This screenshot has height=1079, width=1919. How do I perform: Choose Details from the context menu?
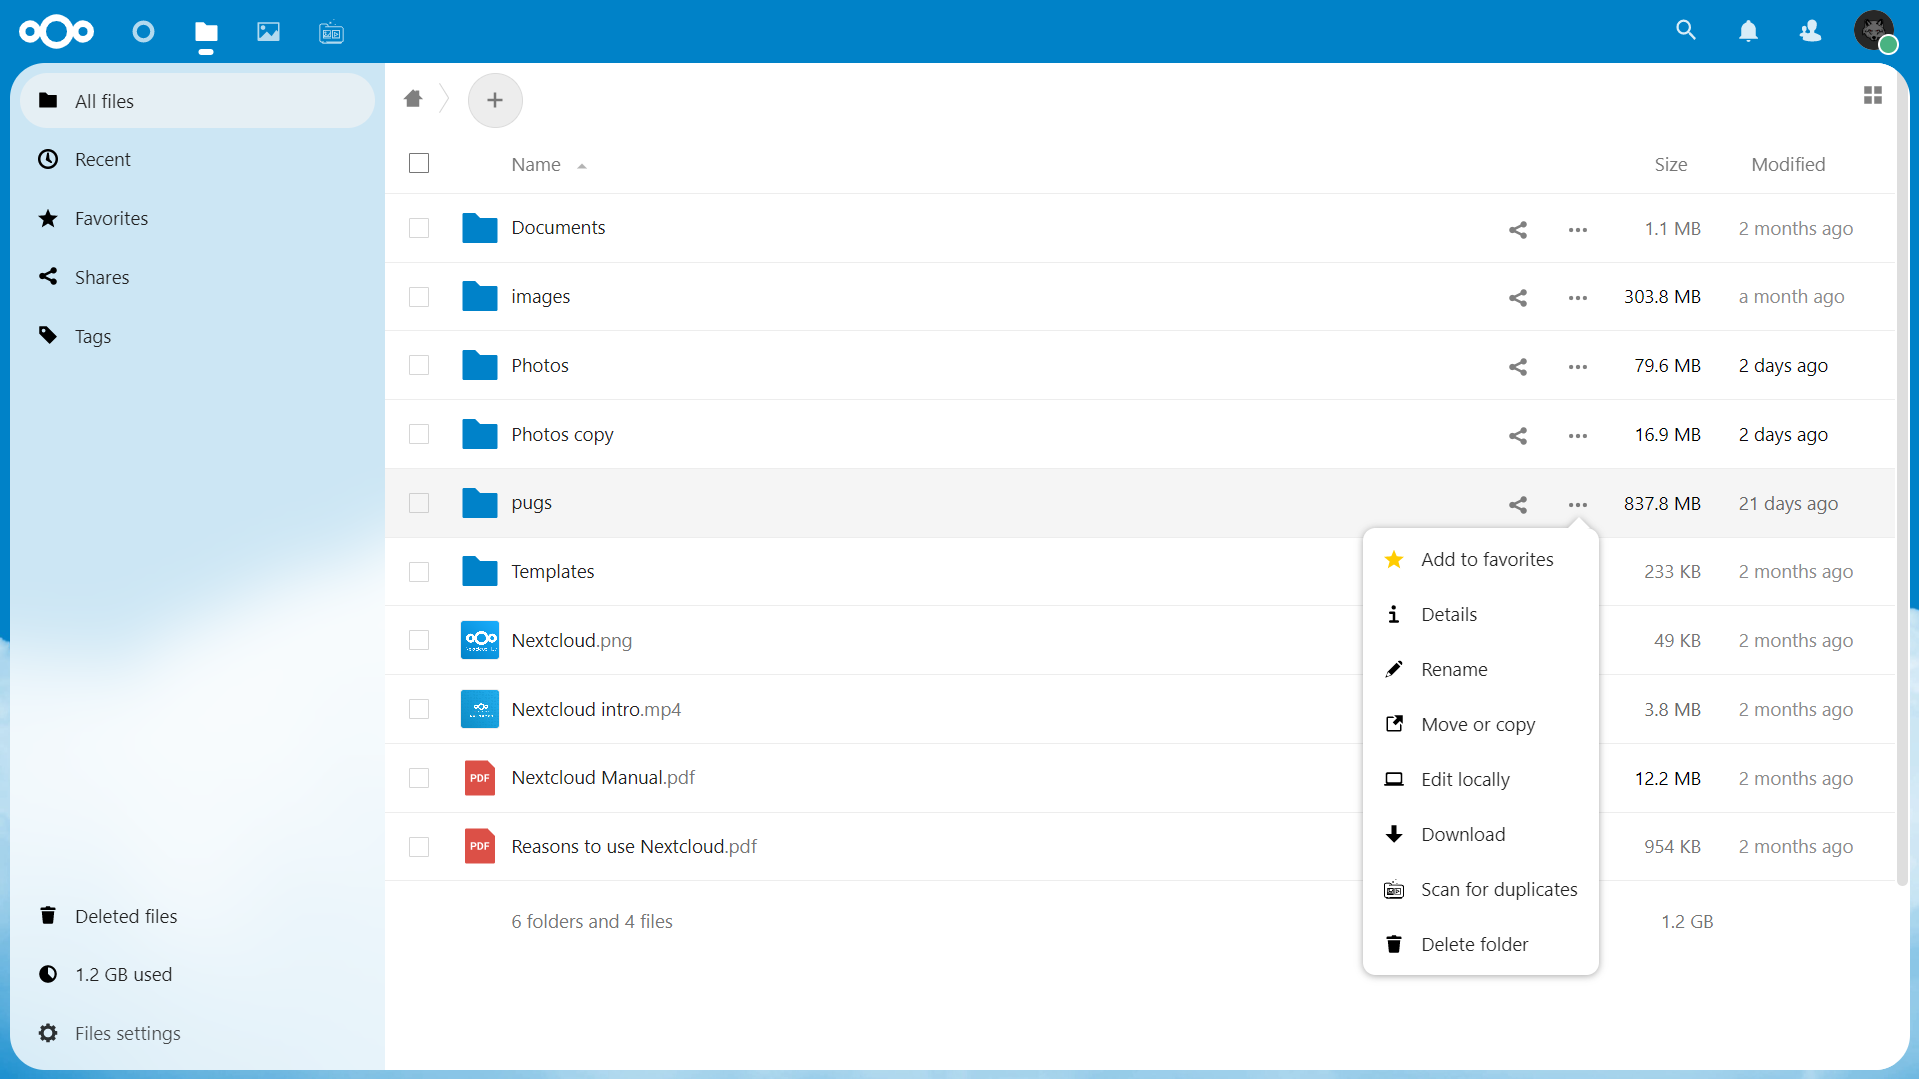tap(1480, 614)
